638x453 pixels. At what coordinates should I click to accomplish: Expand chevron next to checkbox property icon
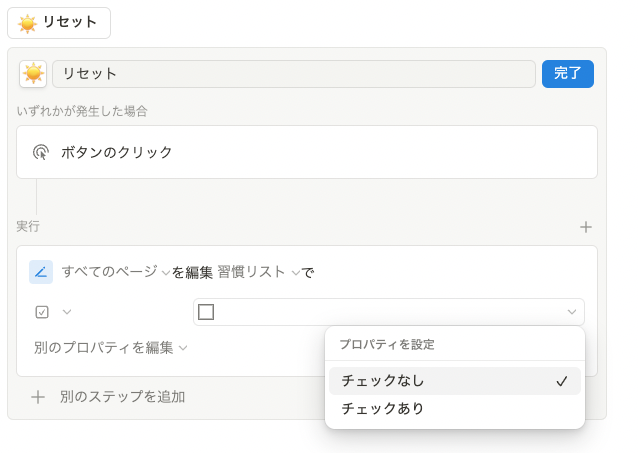tap(67, 312)
